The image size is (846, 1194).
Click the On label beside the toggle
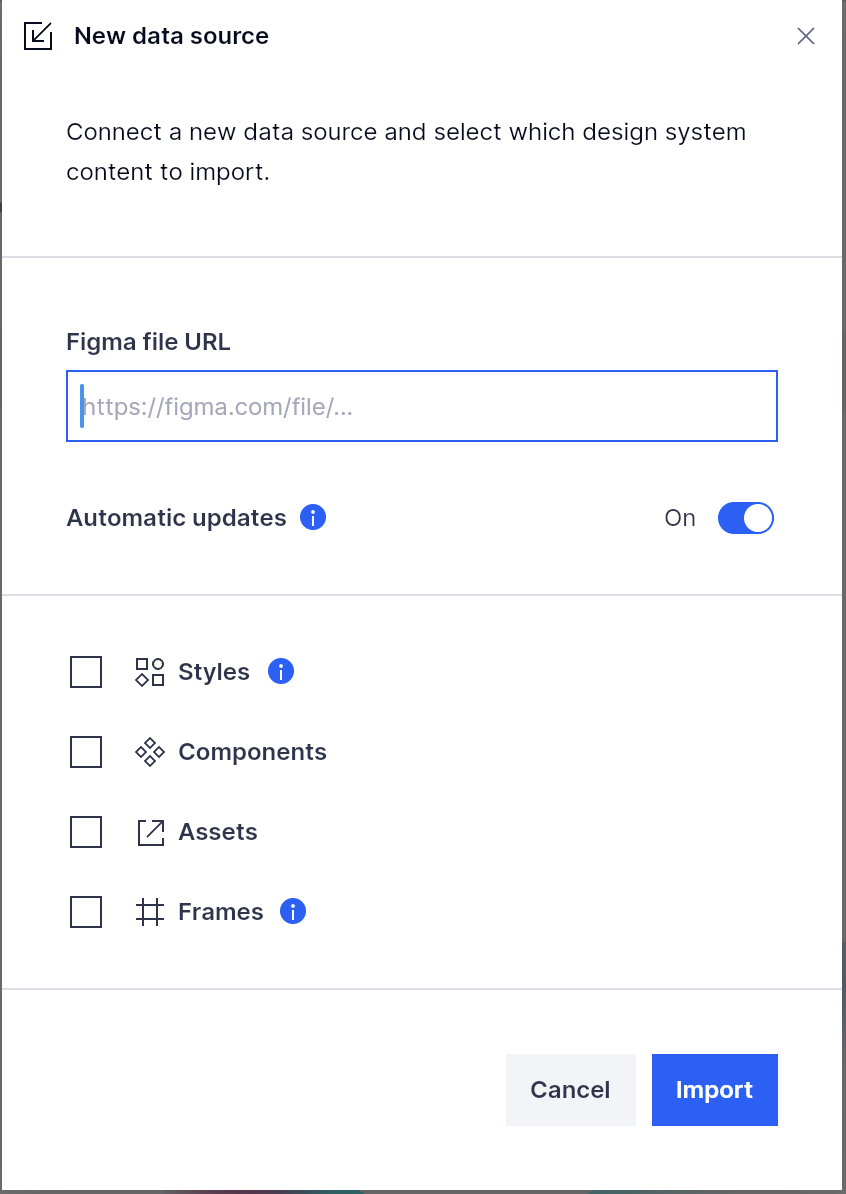tap(680, 518)
